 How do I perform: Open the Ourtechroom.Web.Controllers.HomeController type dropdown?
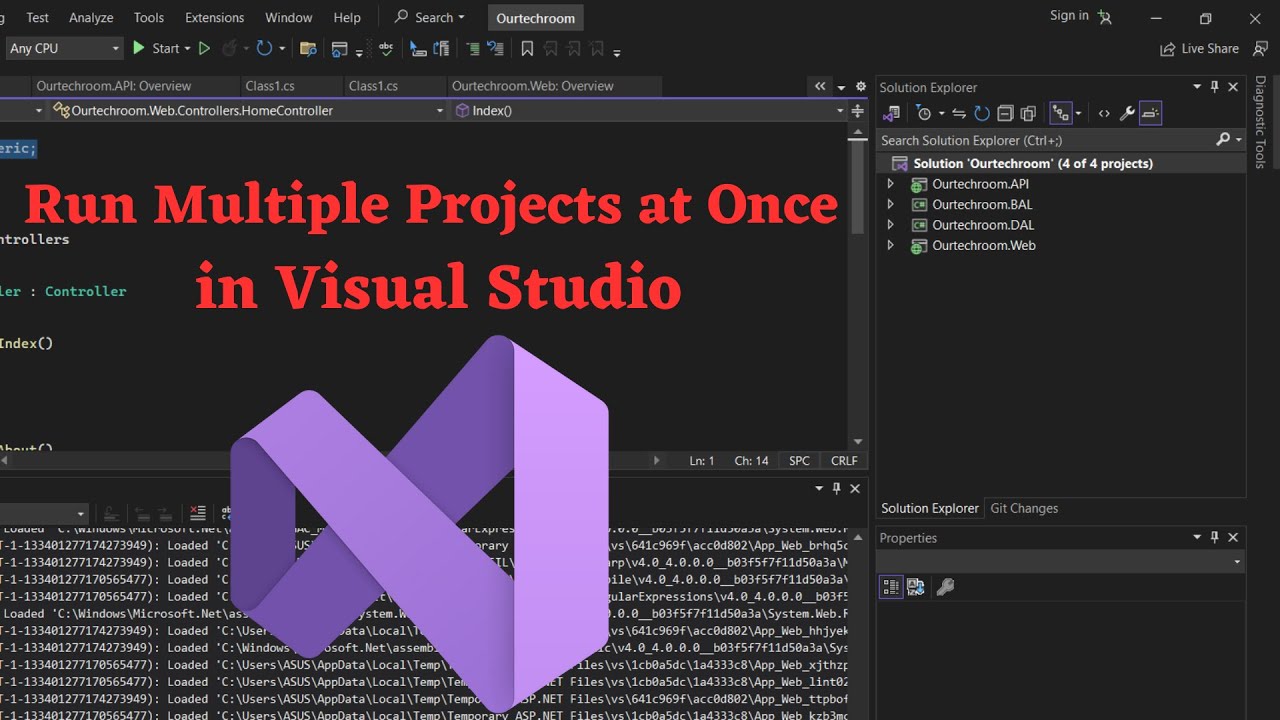[x=248, y=111]
